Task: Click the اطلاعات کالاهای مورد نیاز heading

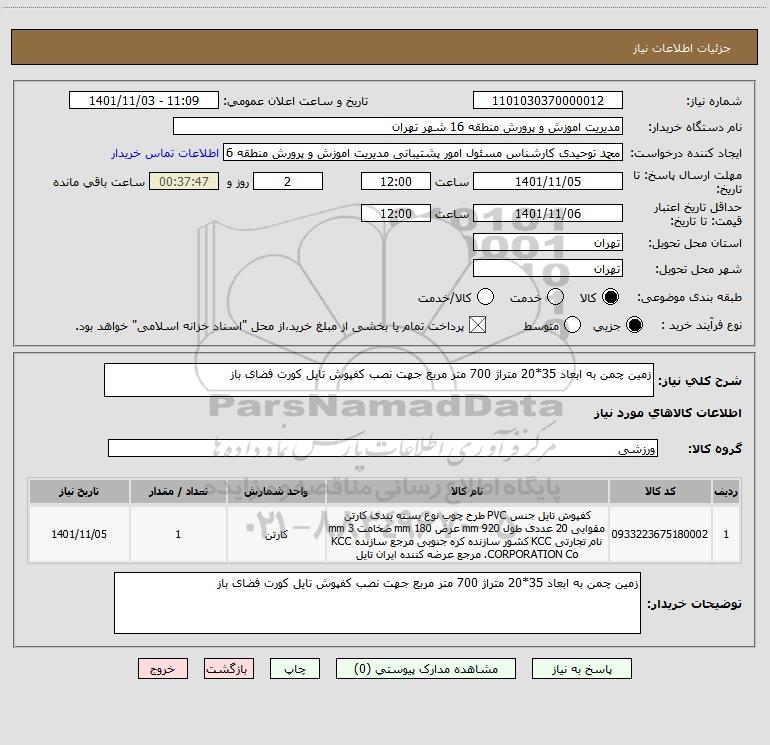Action: tap(667, 413)
